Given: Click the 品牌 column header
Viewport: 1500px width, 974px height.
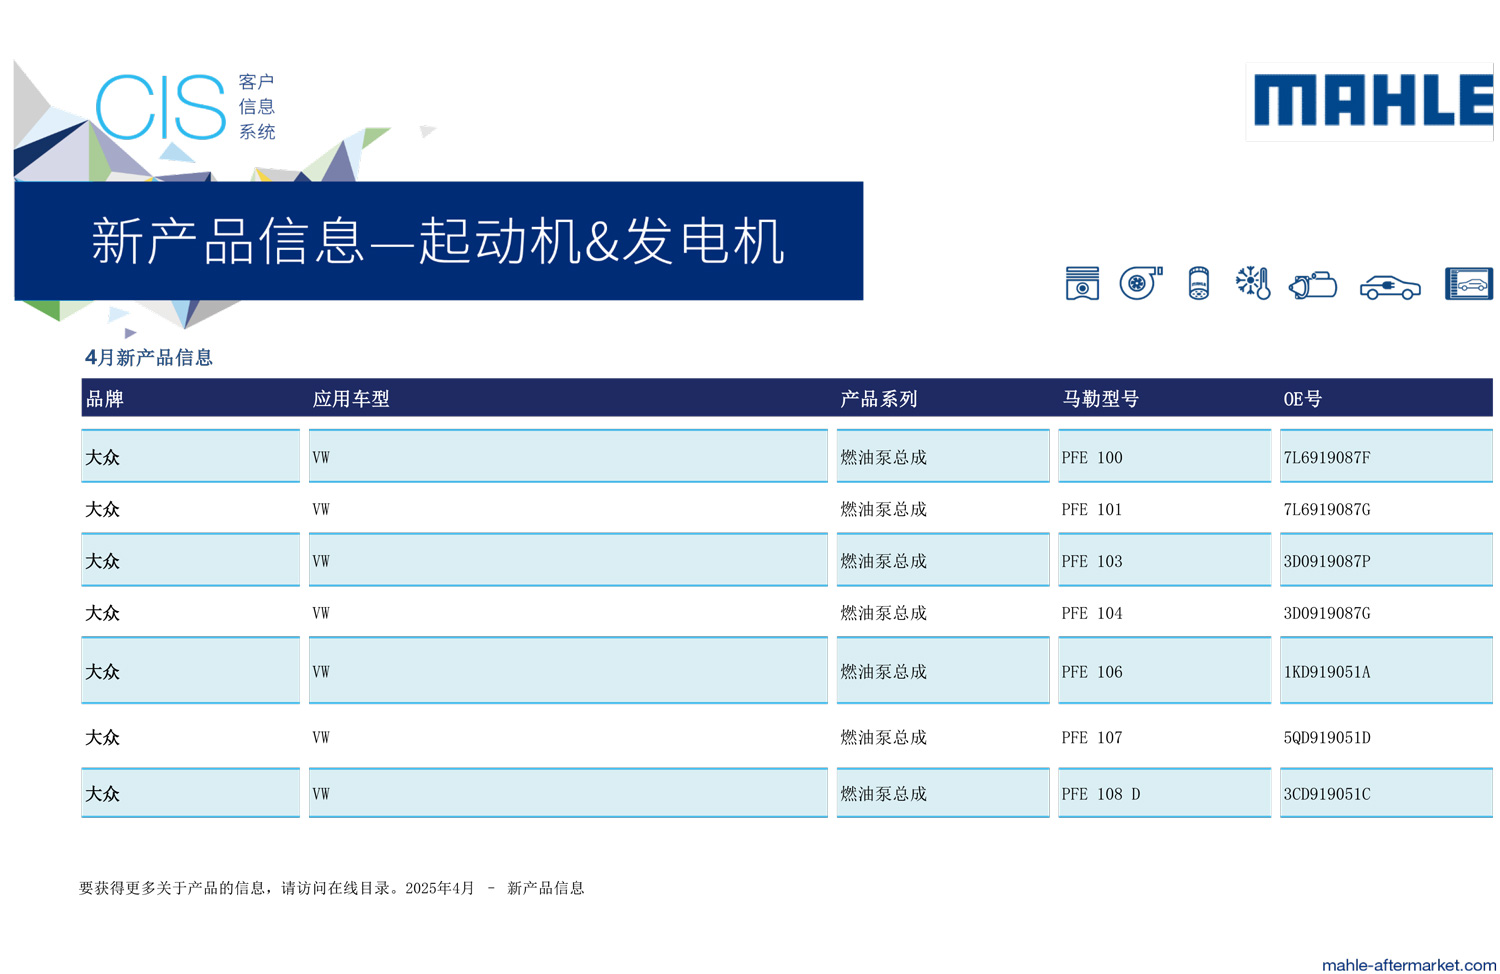Looking at the screenshot, I should pyautogui.click(x=105, y=399).
